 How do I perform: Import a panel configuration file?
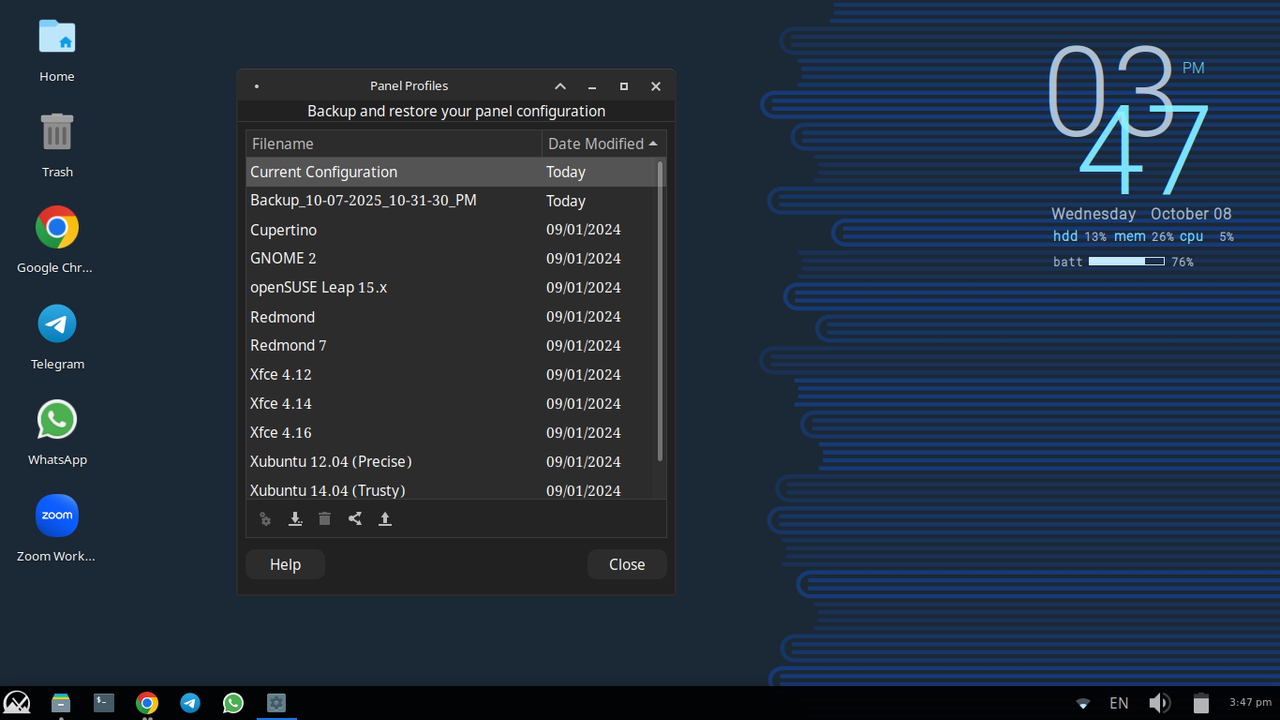coord(385,518)
